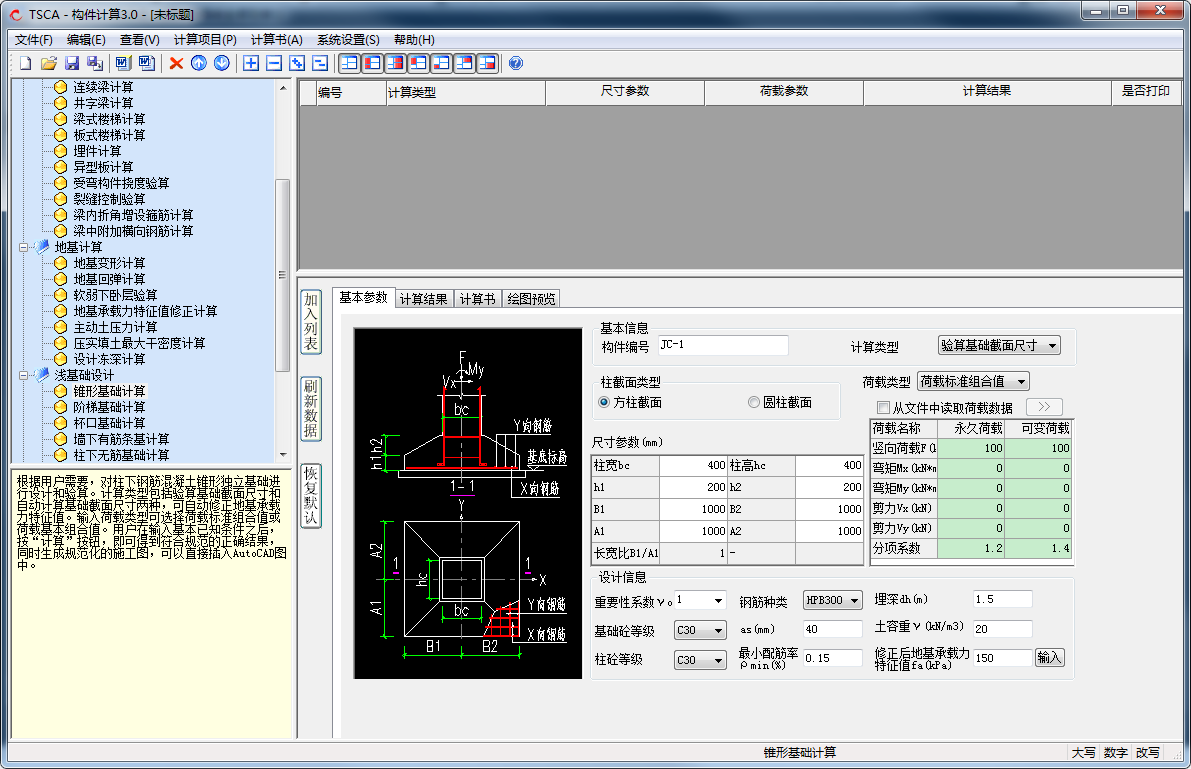Click the 柱宽bc value cell

pyautogui.click(x=693, y=465)
